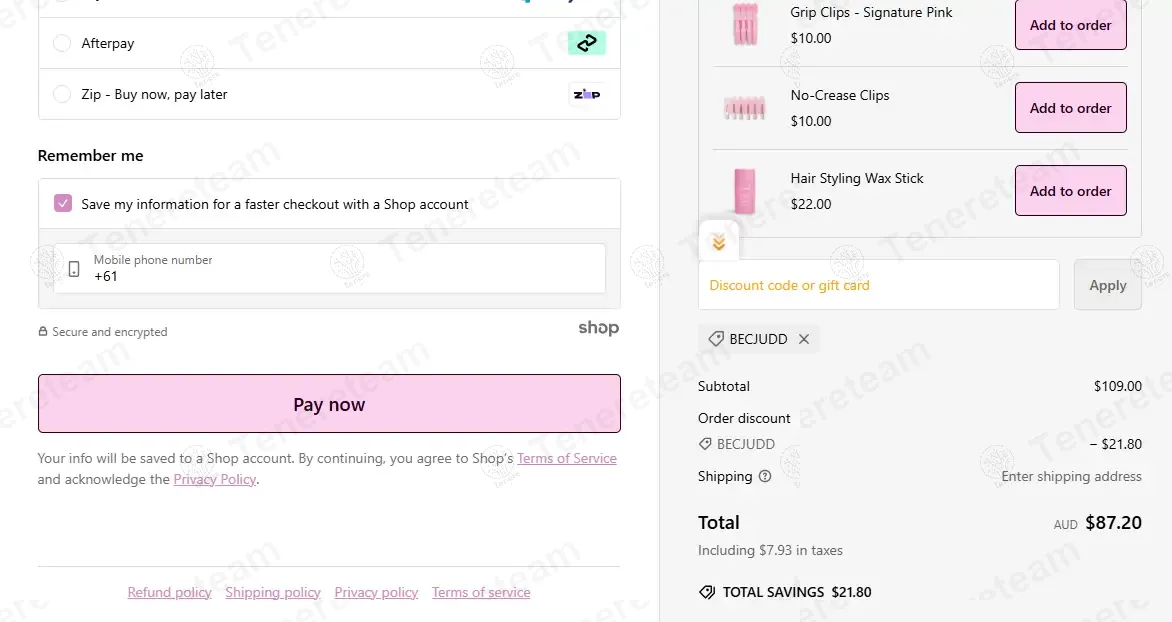Screen dimensions: 1172x622
Task: Click the tag icon on BECJUDD chip
Action: 716,339
